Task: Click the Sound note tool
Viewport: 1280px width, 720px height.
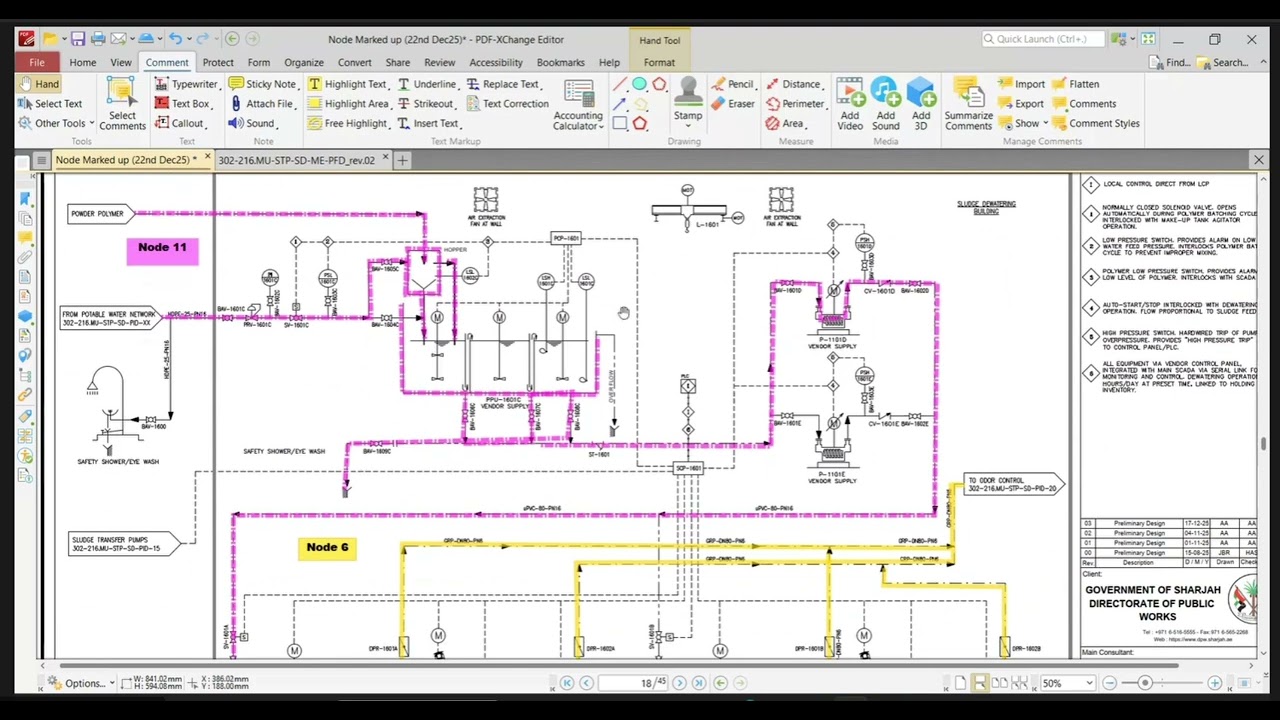Action: pos(252,123)
